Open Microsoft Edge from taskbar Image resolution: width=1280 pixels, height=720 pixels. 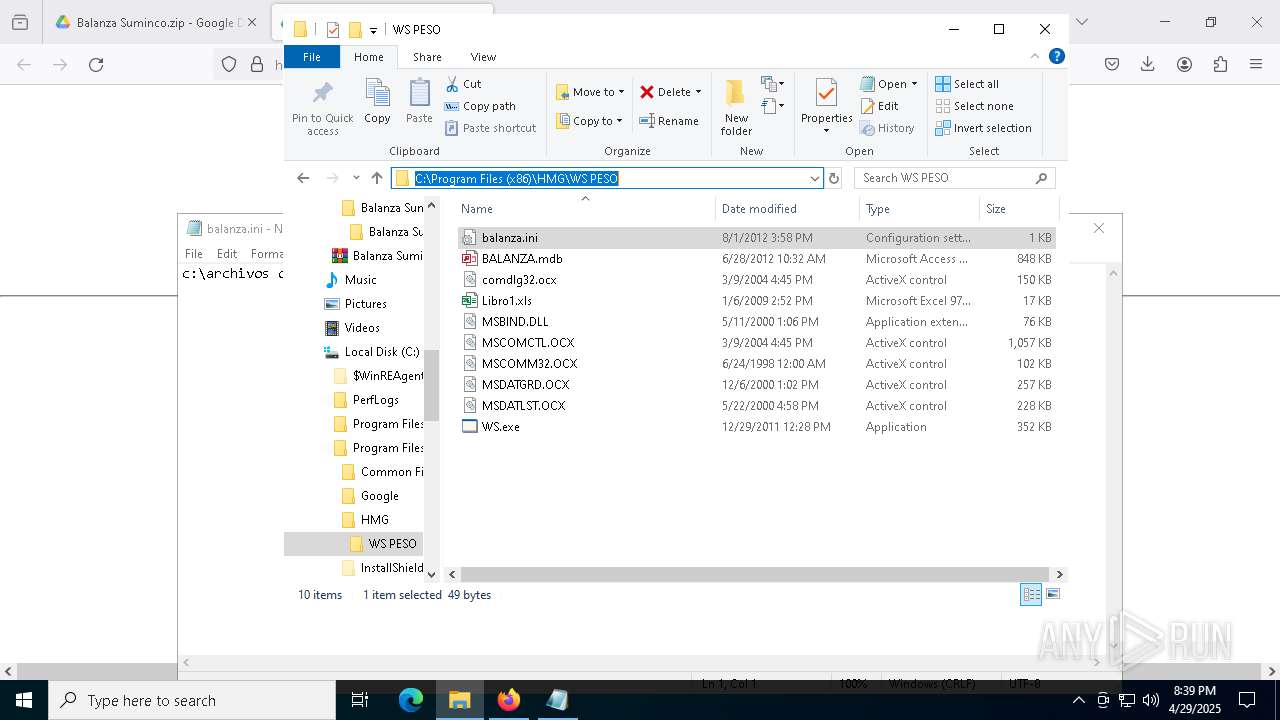411,700
